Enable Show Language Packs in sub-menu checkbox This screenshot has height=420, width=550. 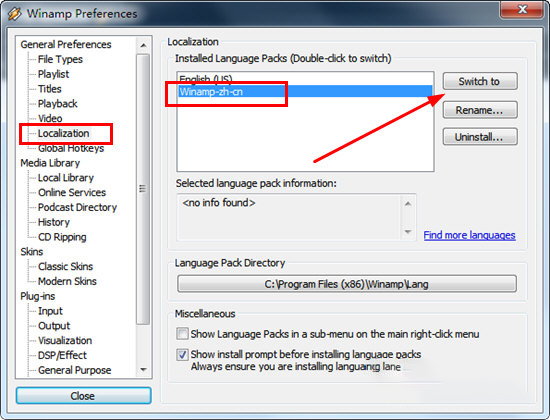[x=182, y=333]
